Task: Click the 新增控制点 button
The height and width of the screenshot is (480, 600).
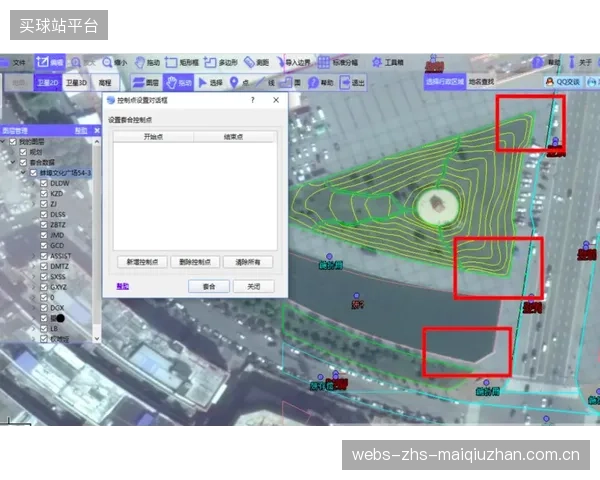Action: click(142, 262)
